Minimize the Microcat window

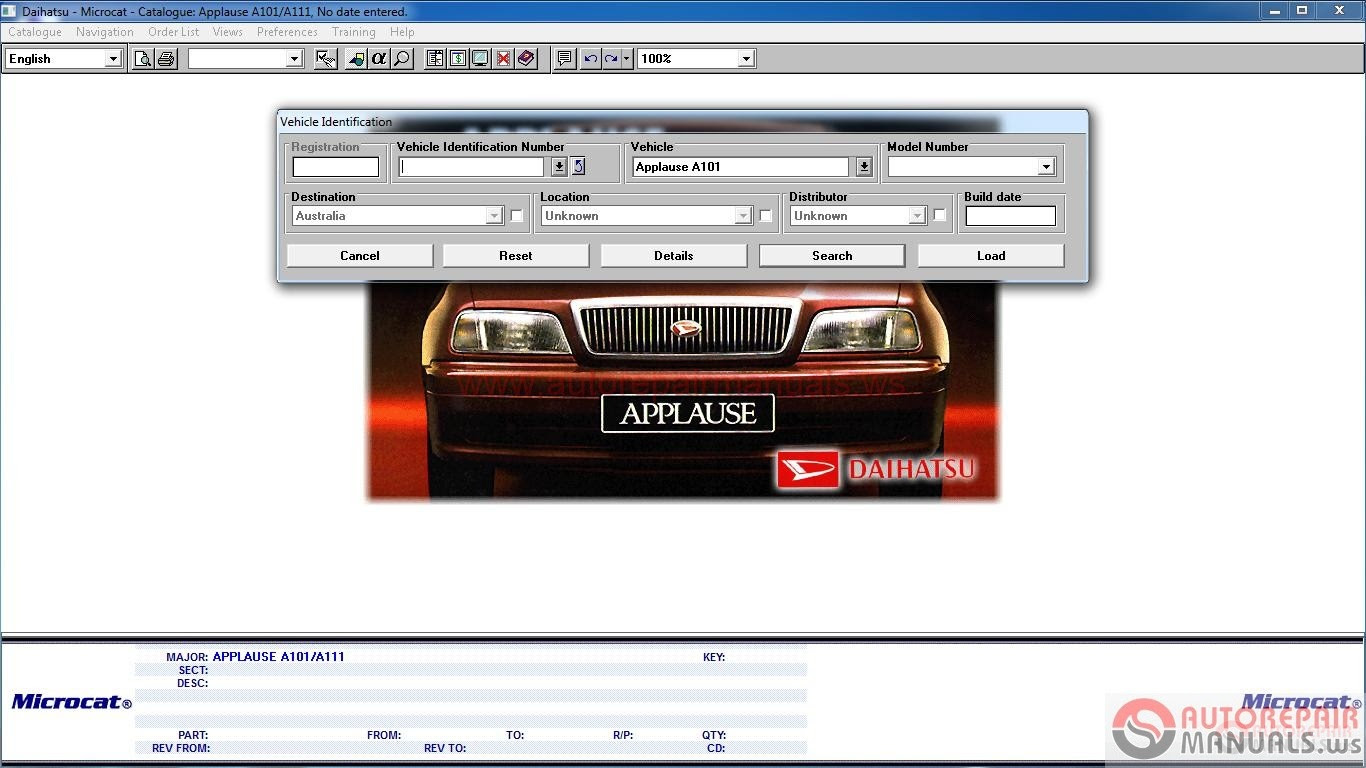point(1274,10)
